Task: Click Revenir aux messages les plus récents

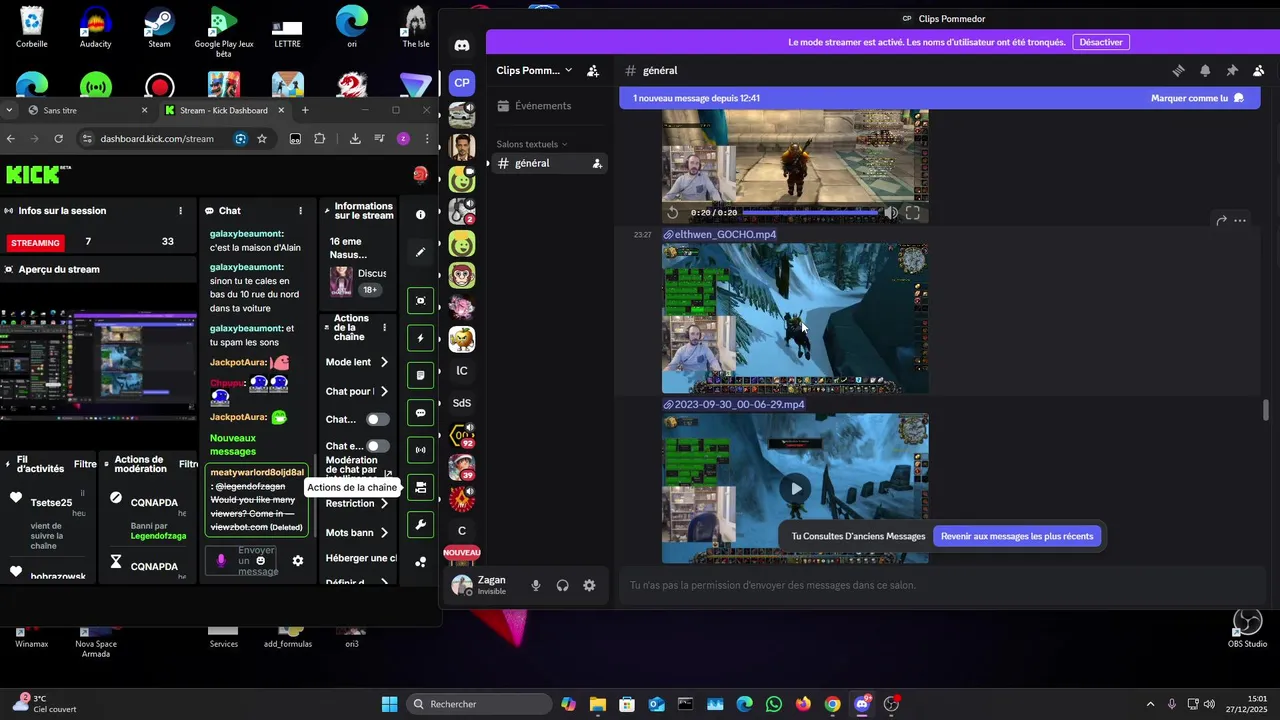Action: 1017,536
